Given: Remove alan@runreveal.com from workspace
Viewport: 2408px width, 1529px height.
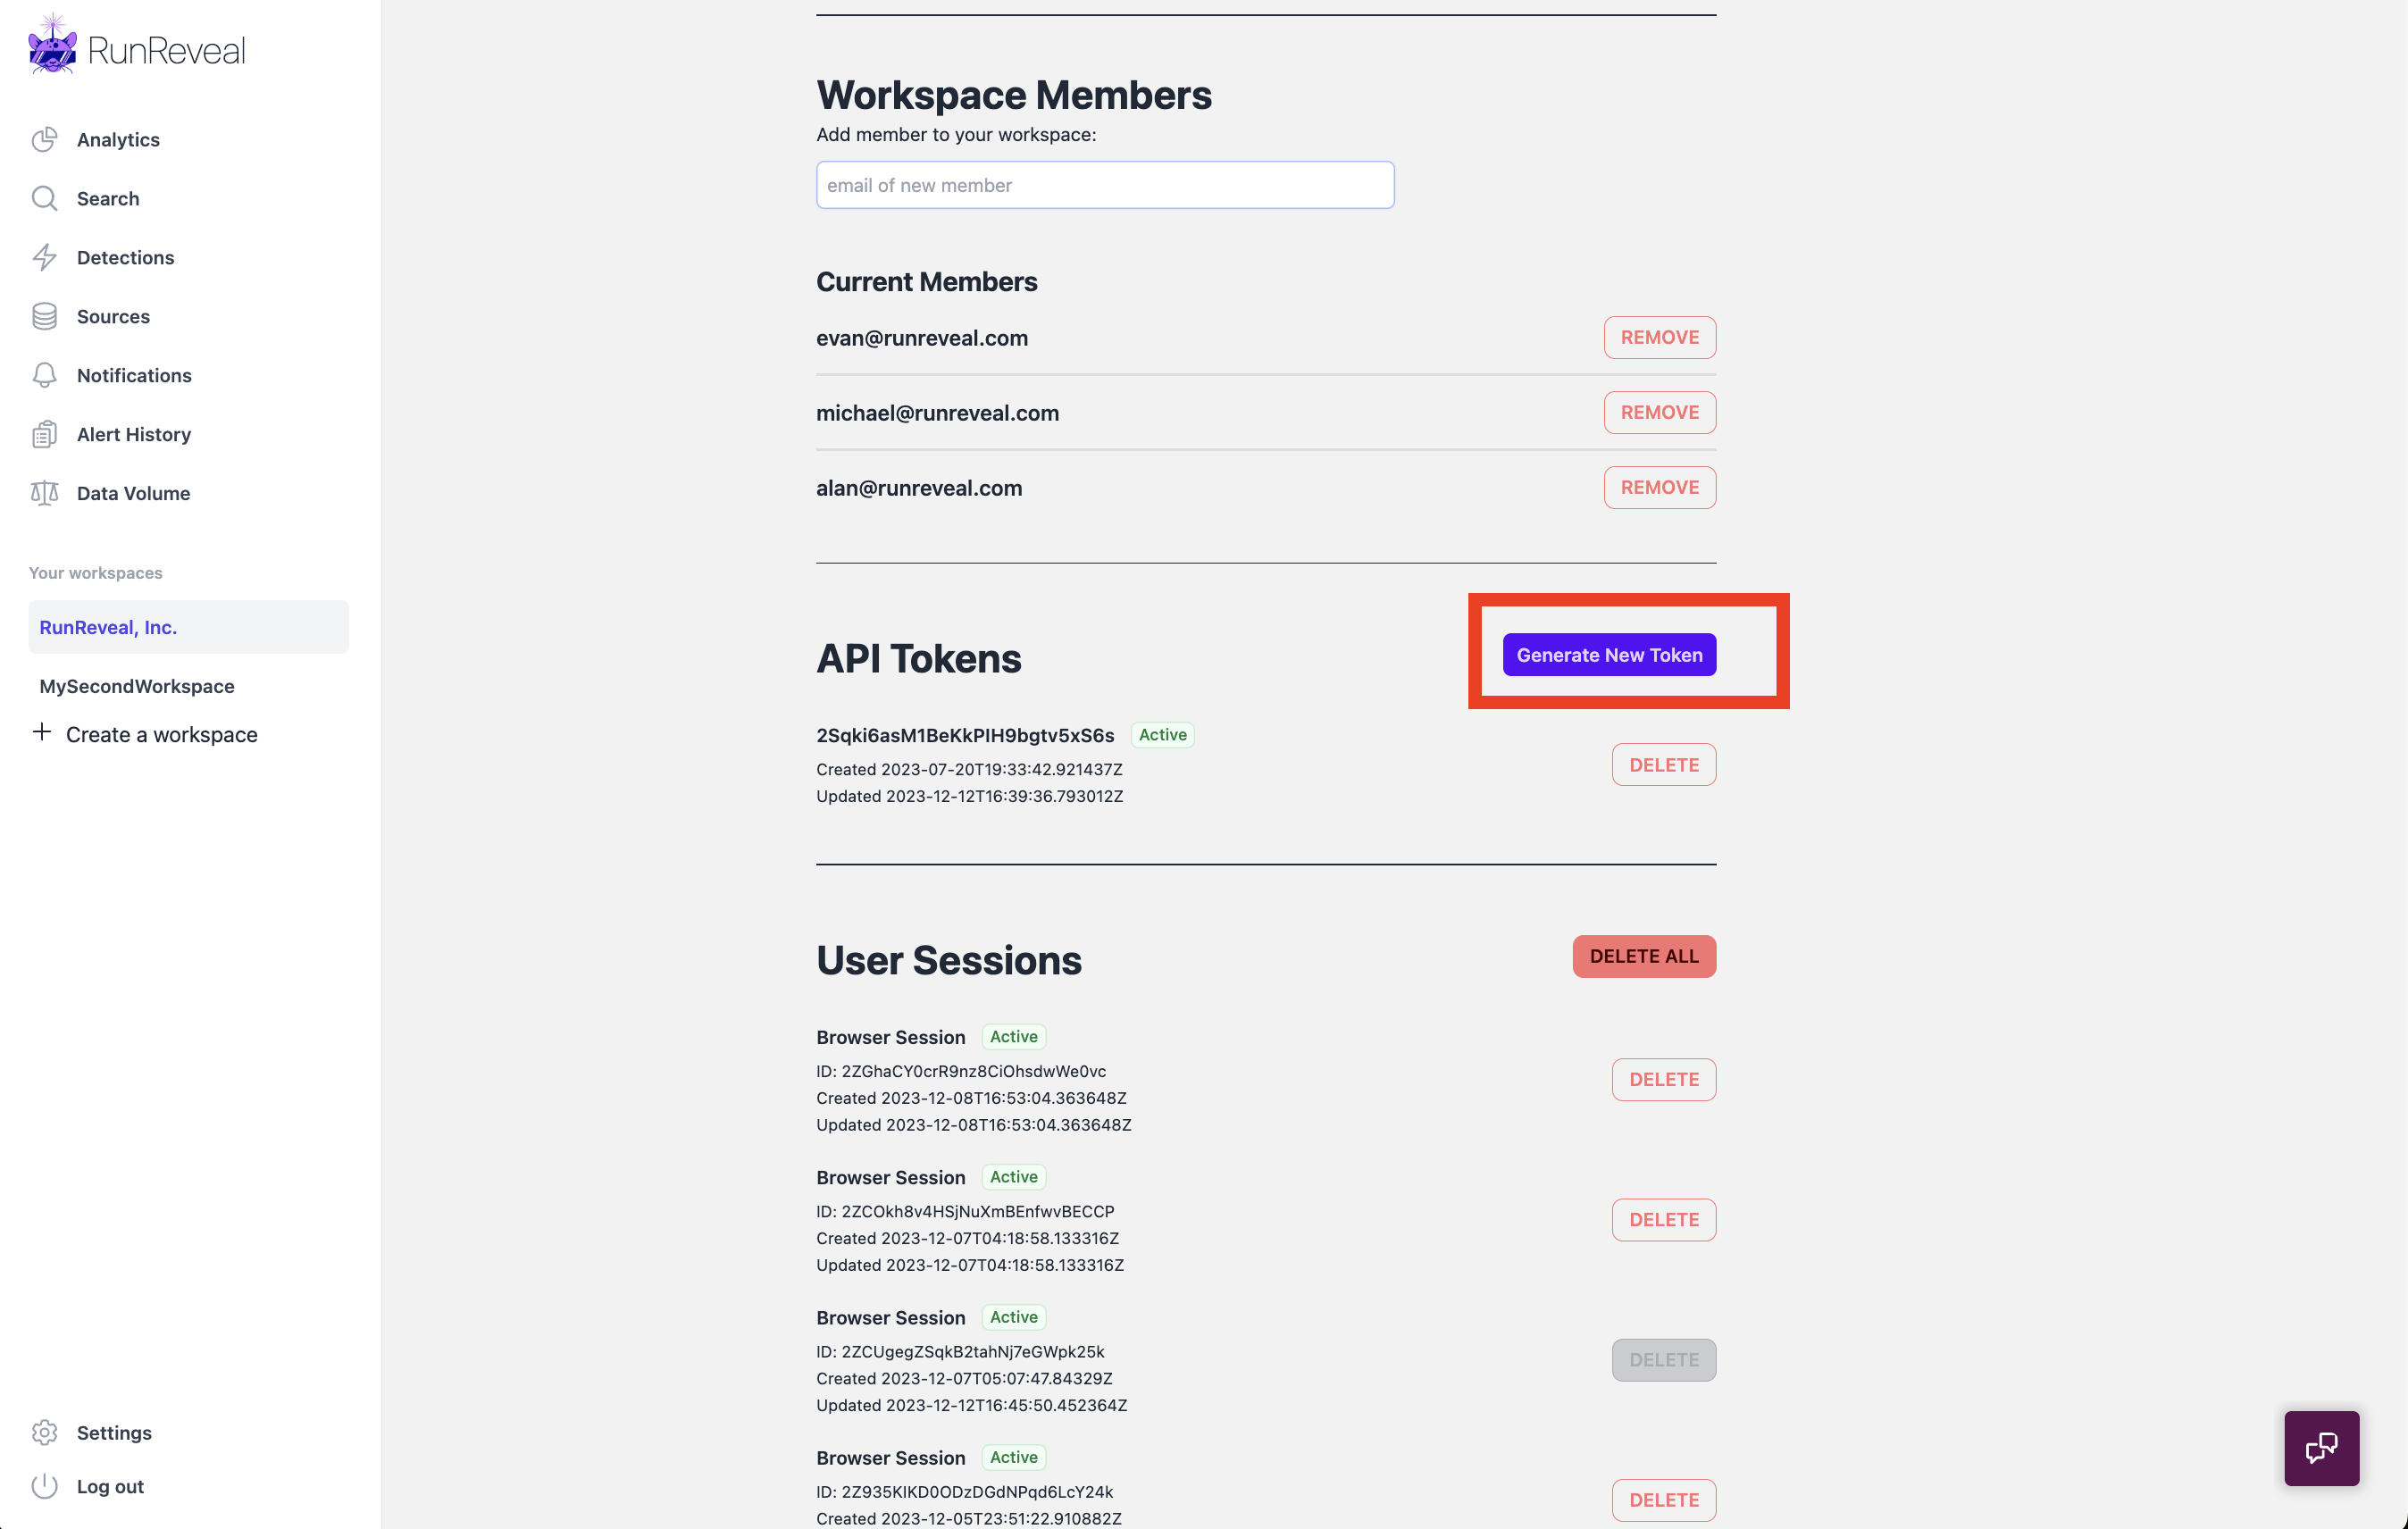Looking at the screenshot, I should tap(1659, 488).
